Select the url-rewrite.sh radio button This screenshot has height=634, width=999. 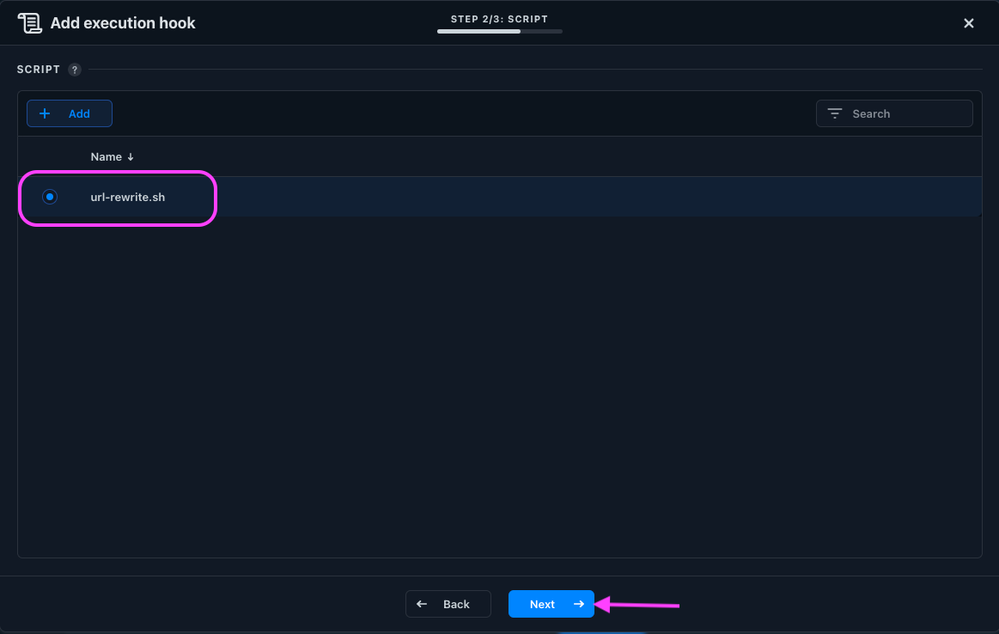(50, 197)
